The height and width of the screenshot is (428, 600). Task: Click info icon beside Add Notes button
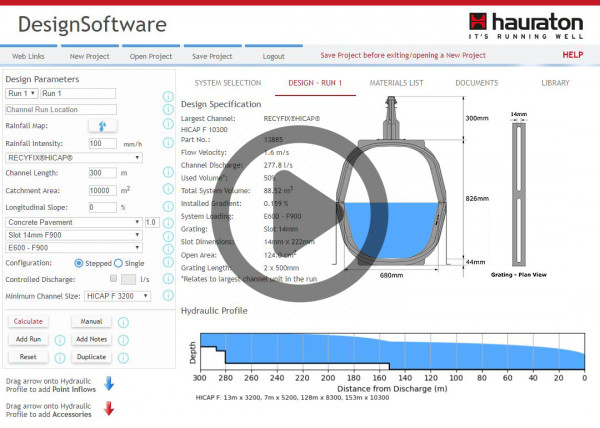pyautogui.click(x=123, y=340)
